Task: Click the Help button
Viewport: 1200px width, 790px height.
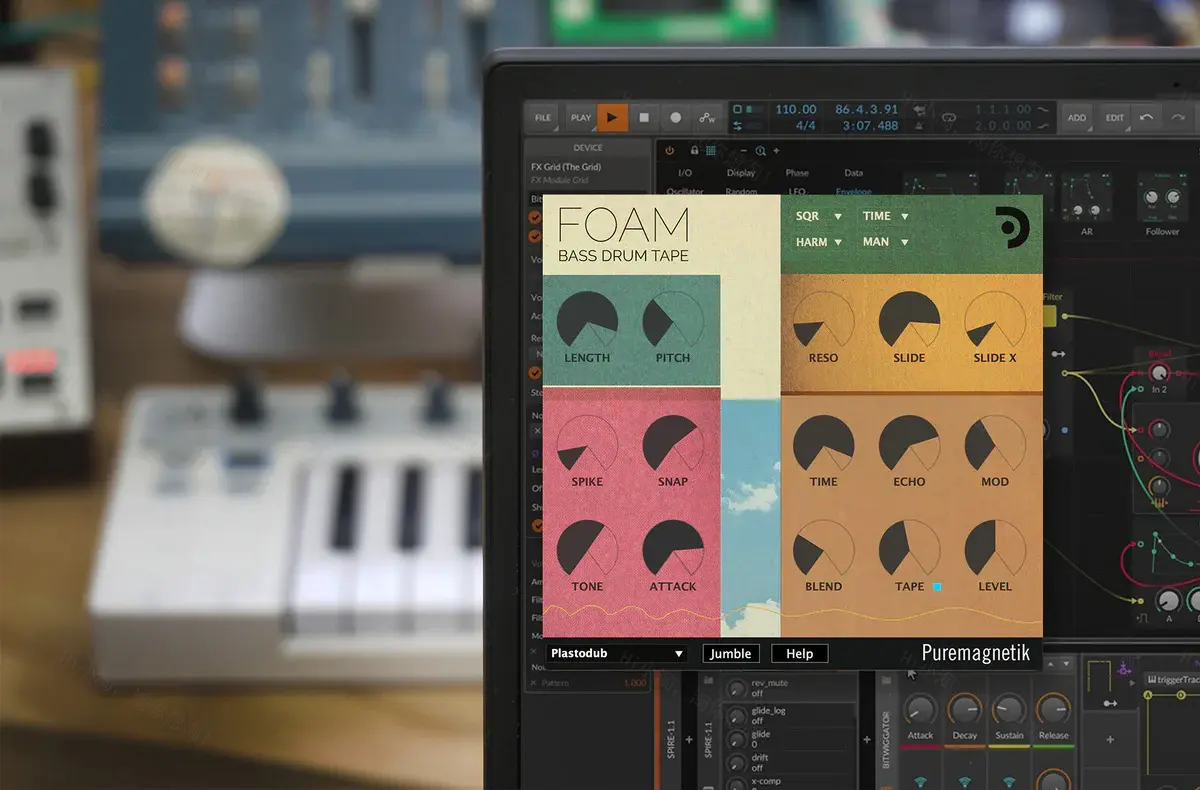Action: click(x=799, y=652)
